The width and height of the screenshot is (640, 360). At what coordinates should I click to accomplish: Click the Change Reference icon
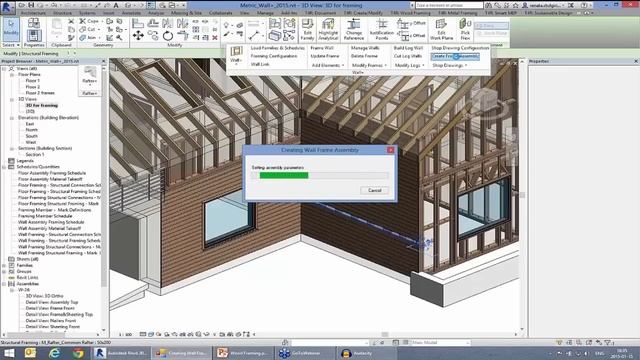click(x=353, y=29)
